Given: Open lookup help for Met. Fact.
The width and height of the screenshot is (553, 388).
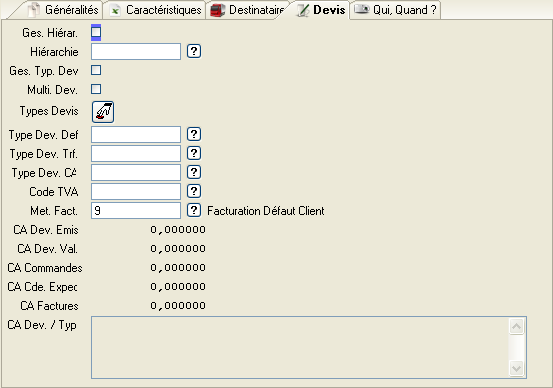Looking at the screenshot, I should tap(194, 210).
